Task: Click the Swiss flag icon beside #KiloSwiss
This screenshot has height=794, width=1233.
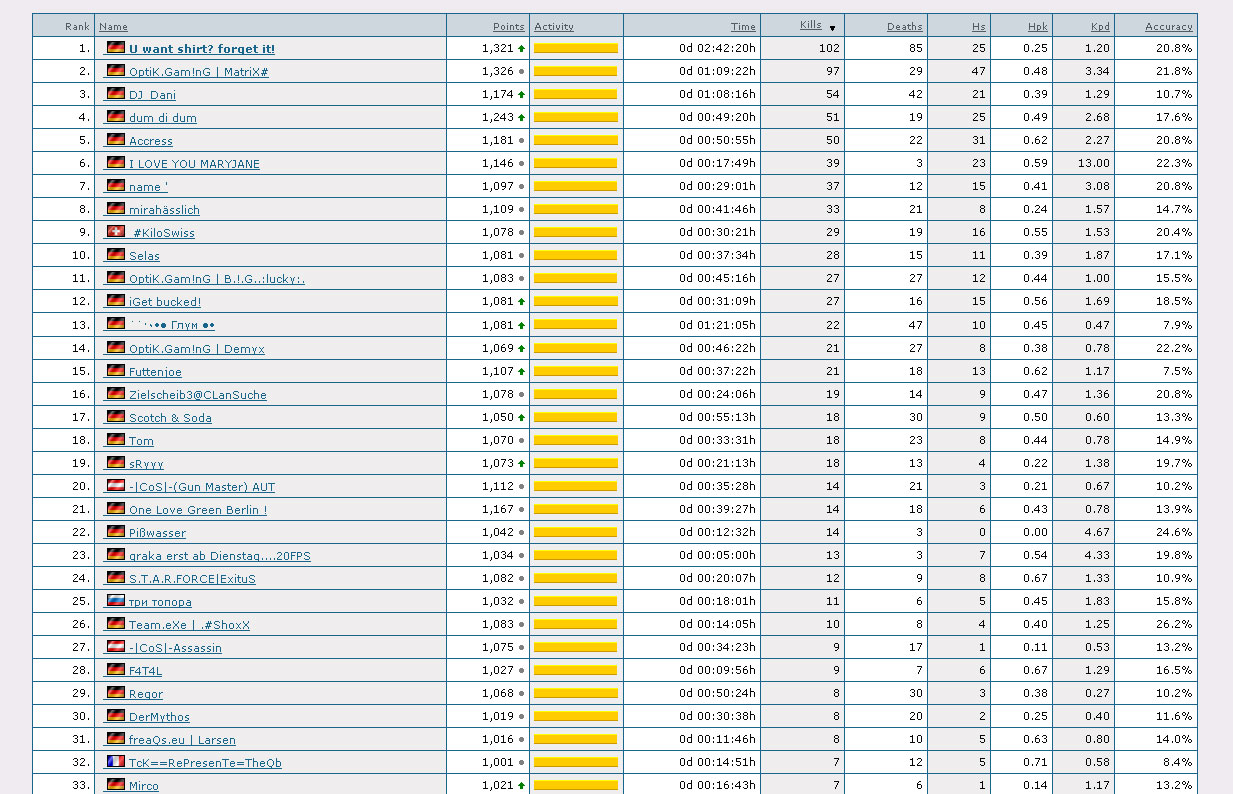Action: point(116,232)
